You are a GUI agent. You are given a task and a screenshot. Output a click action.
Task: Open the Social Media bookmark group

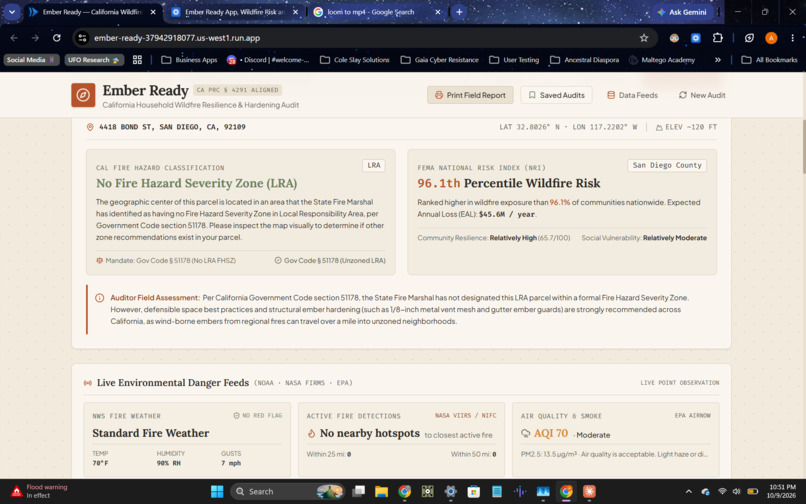pyautogui.click(x=31, y=60)
